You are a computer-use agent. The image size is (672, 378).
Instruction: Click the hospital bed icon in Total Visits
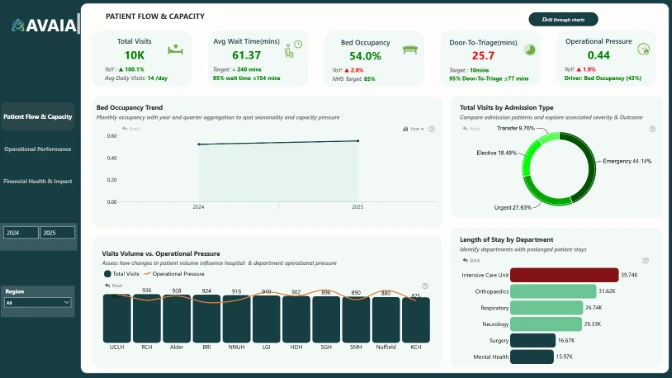coord(175,49)
